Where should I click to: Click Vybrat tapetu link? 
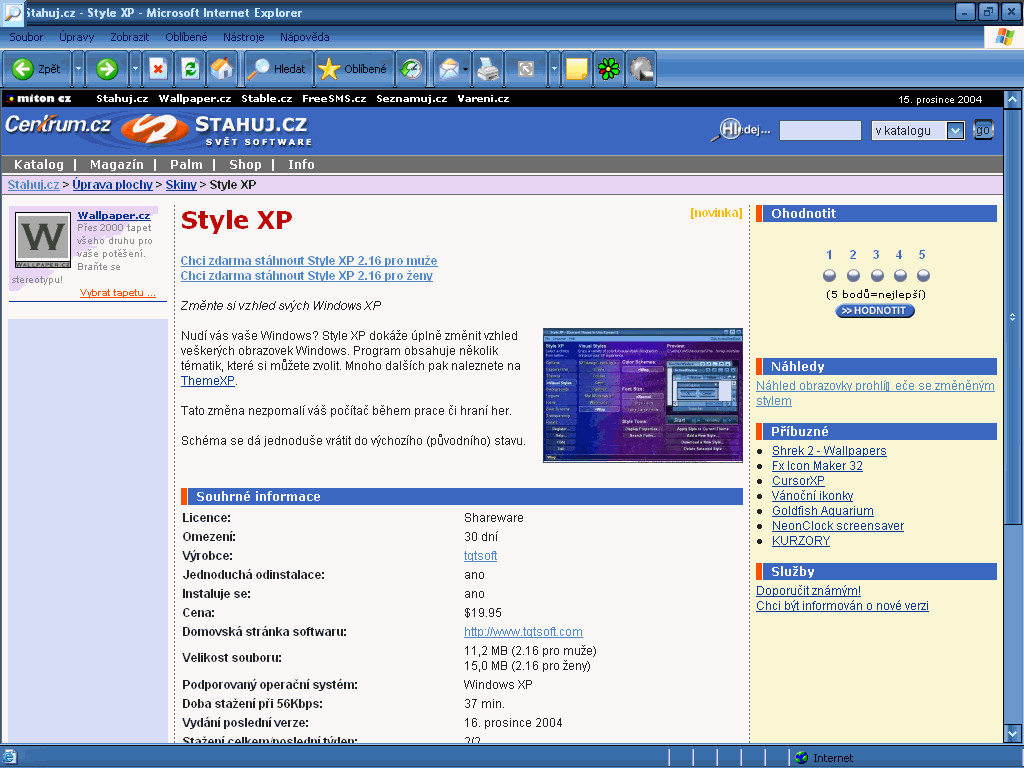[x=118, y=293]
